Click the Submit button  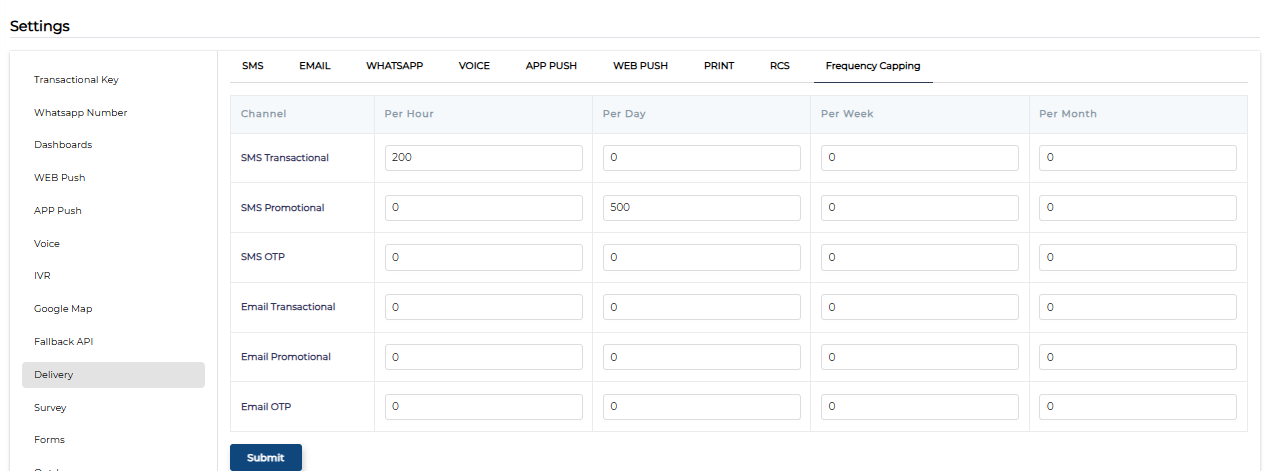click(x=265, y=457)
